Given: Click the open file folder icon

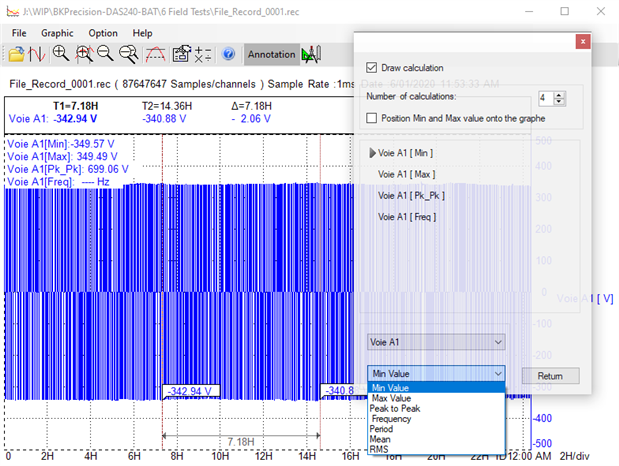Looking at the screenshot, I should 17,54.
